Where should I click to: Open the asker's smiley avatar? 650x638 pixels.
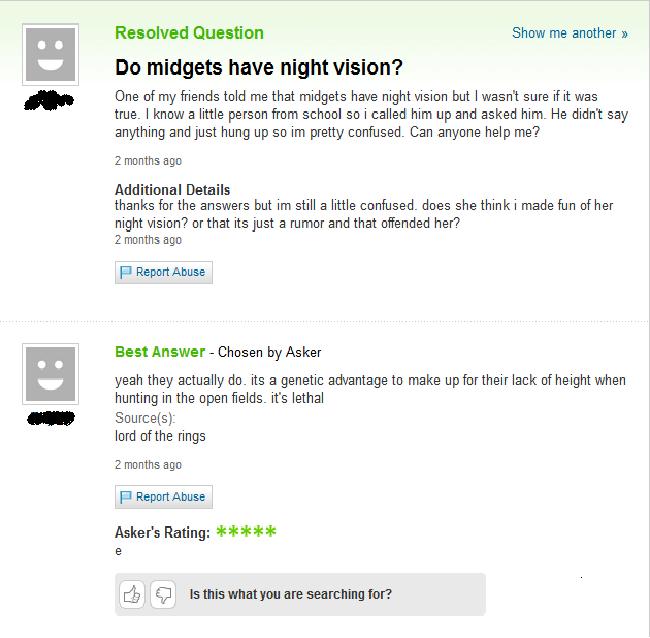click(x=51, y=55)
